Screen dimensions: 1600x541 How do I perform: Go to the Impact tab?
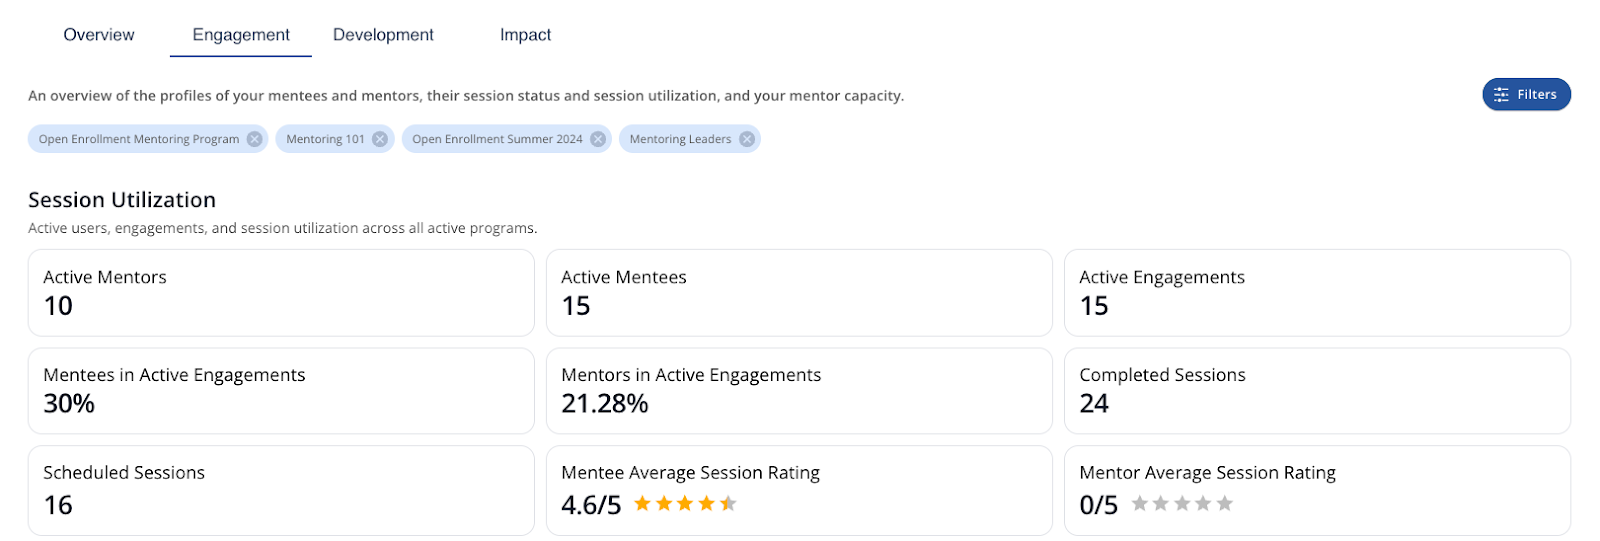click(525, 35)
